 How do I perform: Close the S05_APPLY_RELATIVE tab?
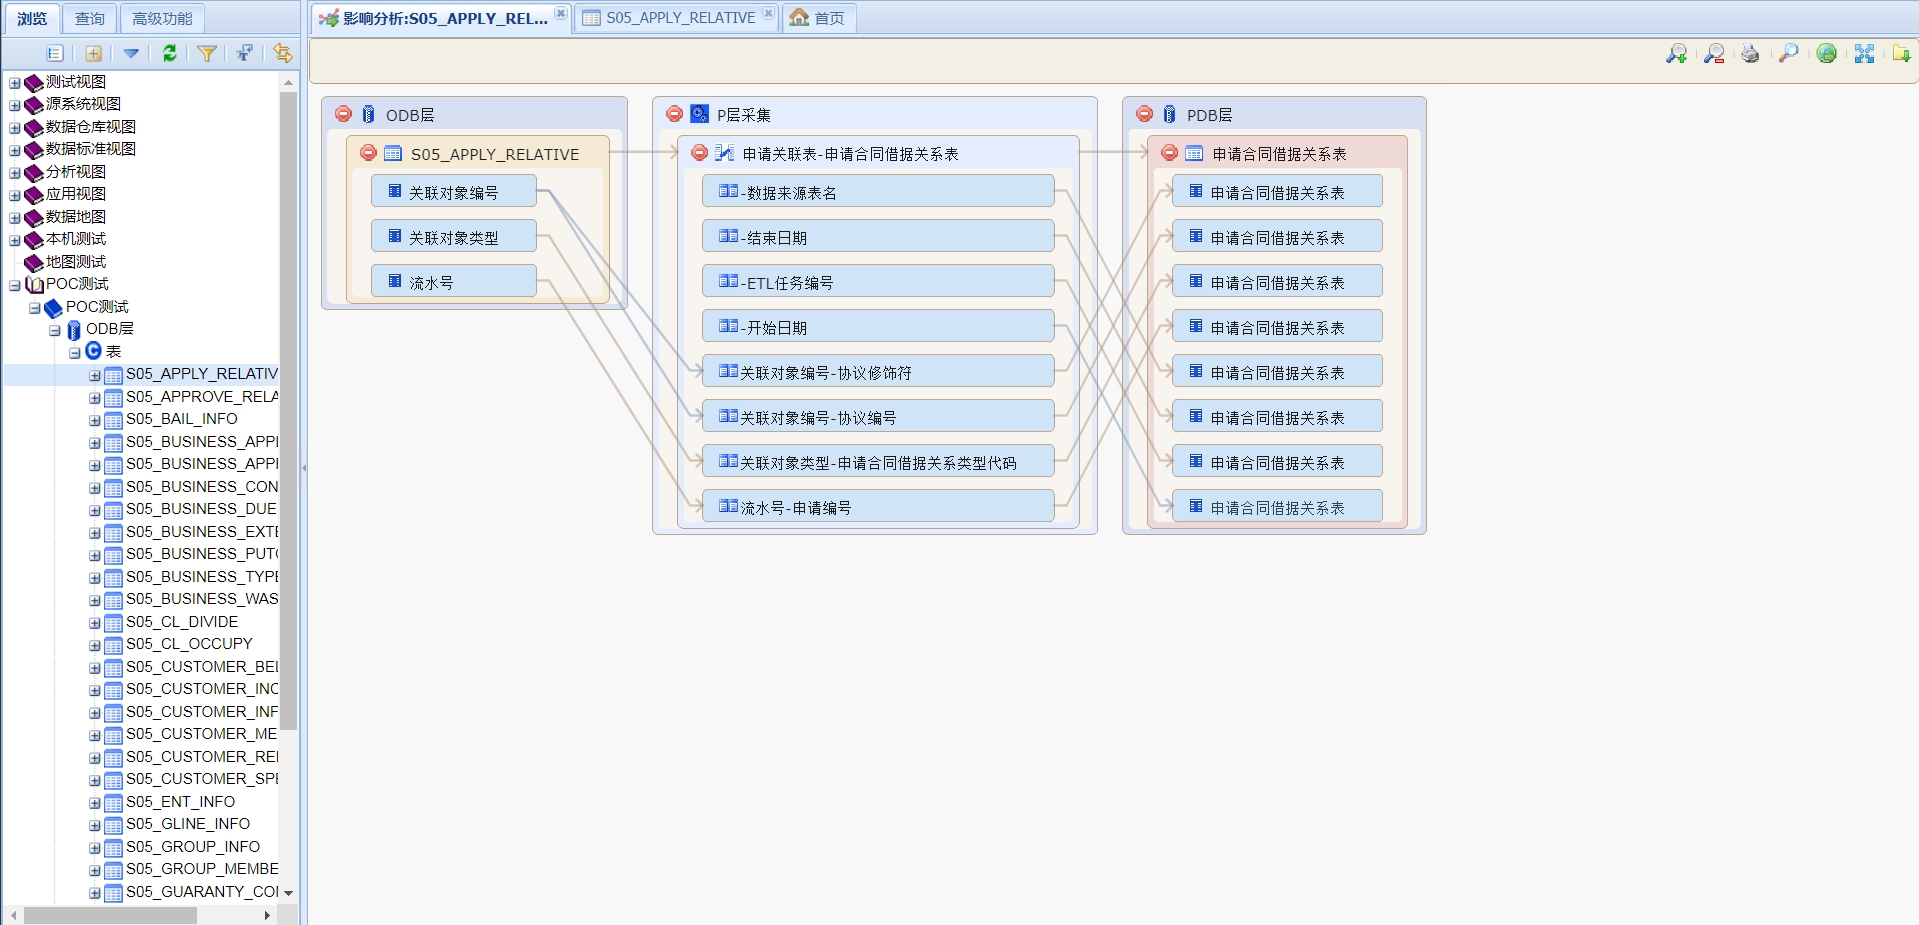click(768, 13)
